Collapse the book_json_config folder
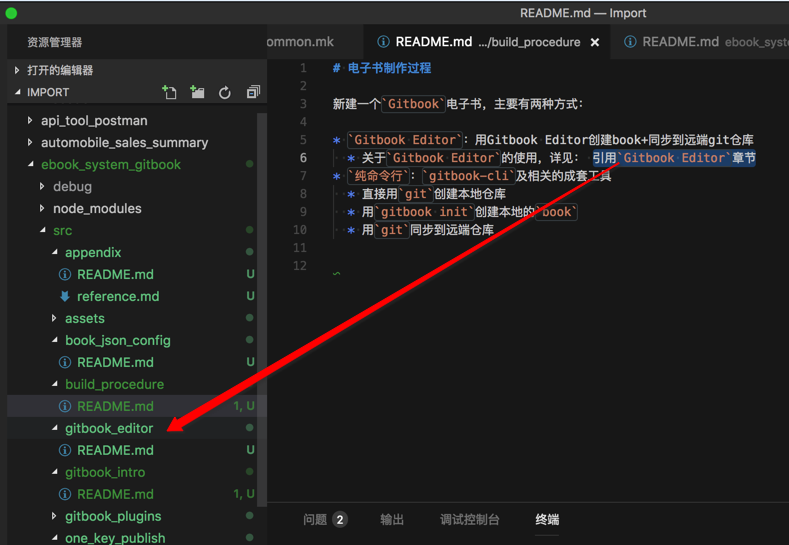 pyautogui.click(x=55, y=340)
